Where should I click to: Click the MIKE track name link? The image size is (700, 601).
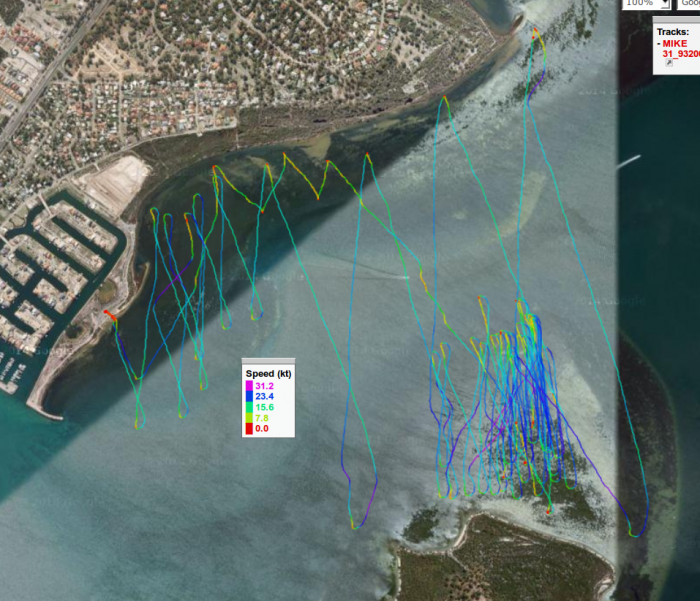pyautogui.click(x=676, y=44)
